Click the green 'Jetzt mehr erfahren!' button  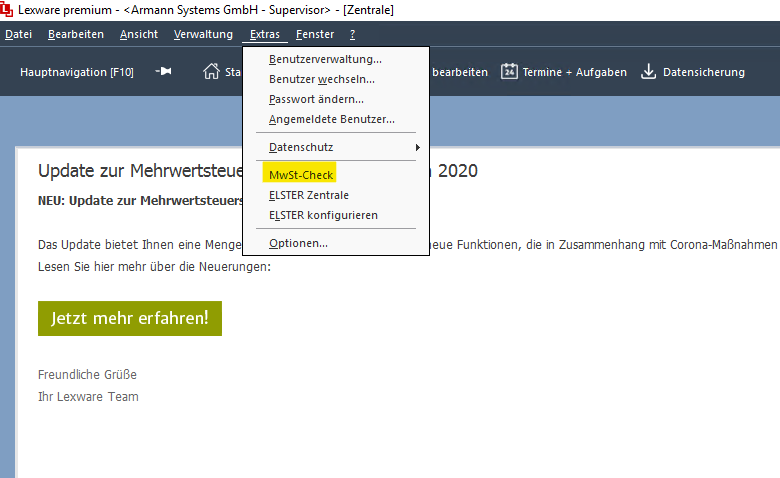(130, 318)
